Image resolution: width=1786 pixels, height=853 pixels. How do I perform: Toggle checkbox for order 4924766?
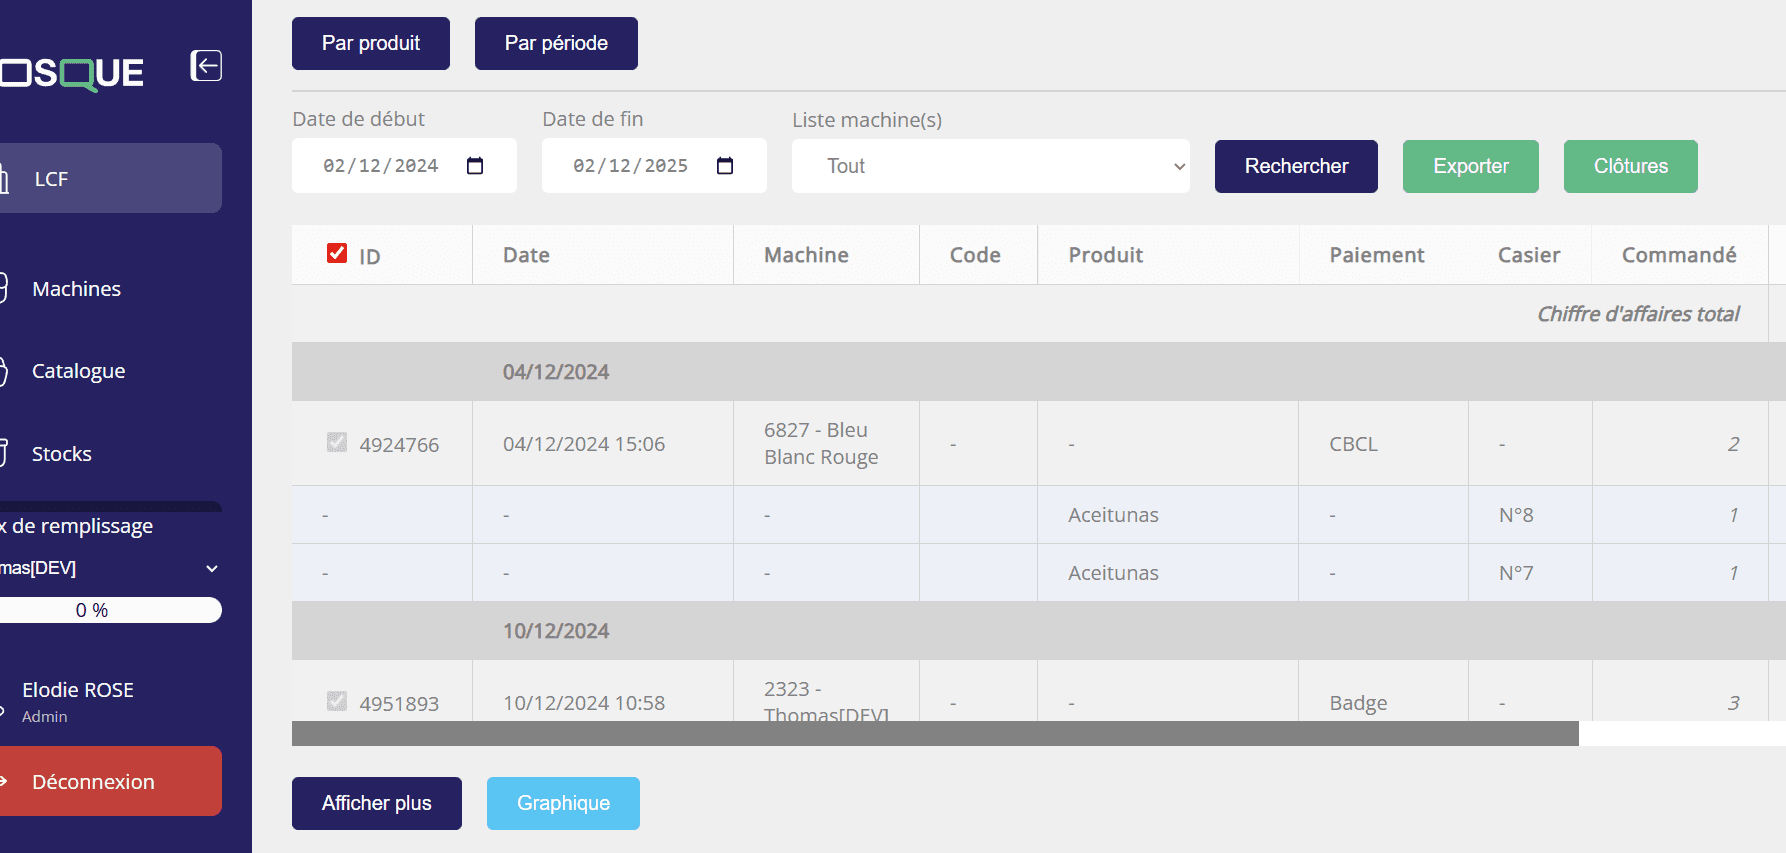click(337, 442)
